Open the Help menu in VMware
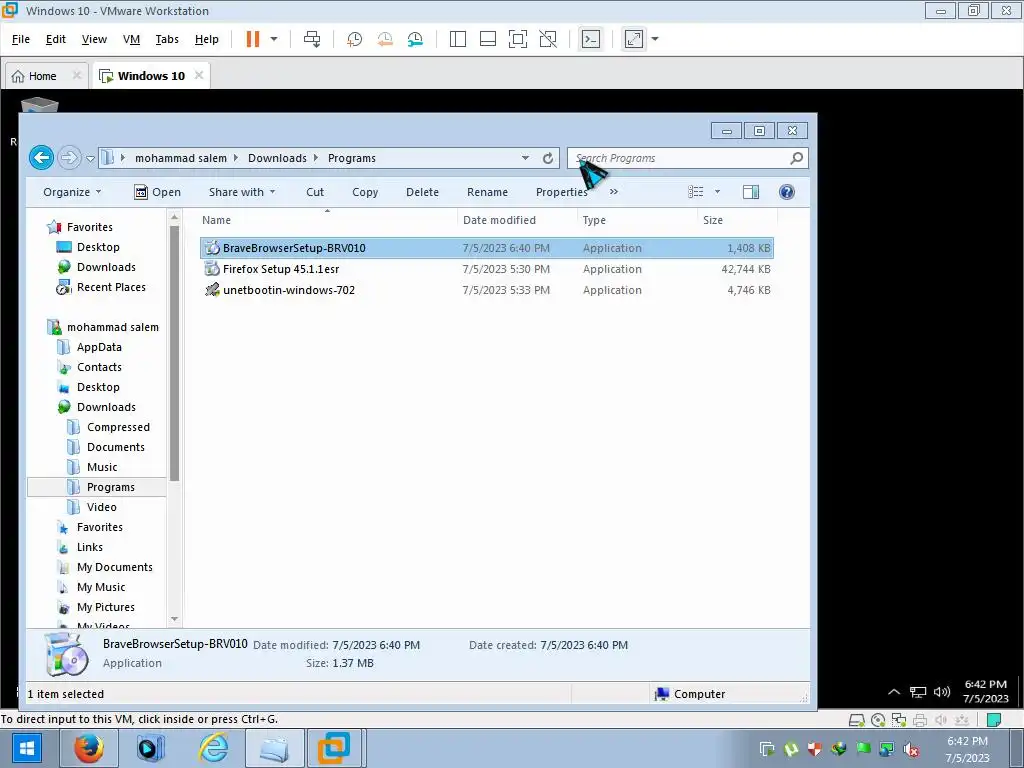The image size is (1024, 768). (206, 39)
